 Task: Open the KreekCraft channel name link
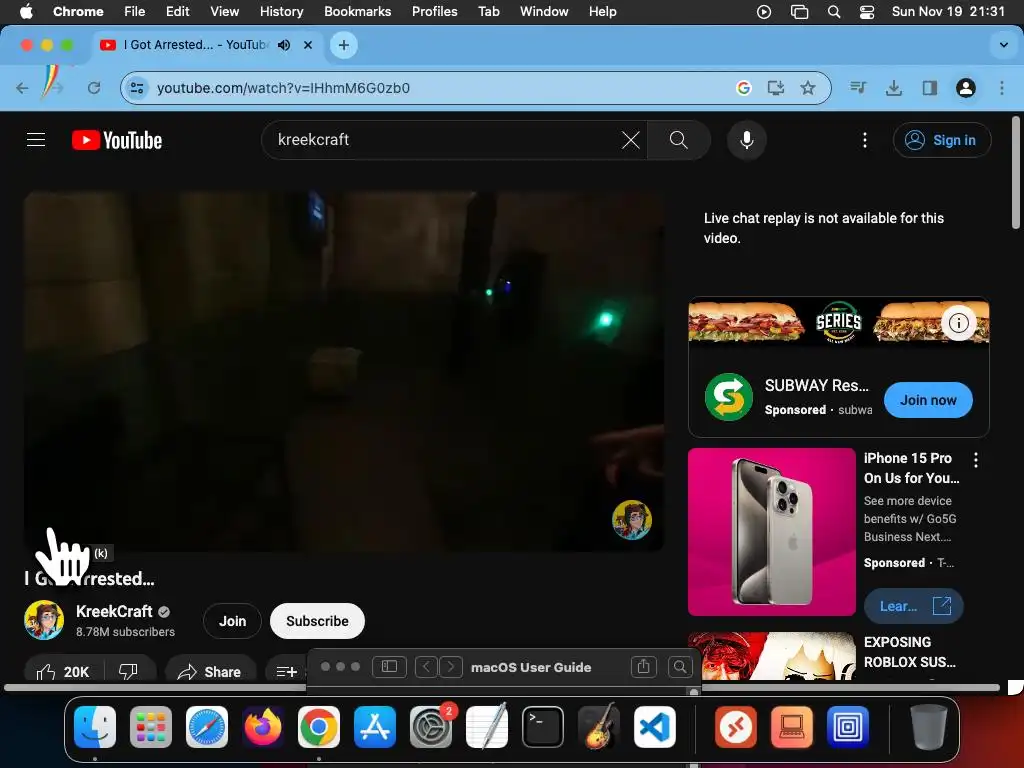[114, 611]
